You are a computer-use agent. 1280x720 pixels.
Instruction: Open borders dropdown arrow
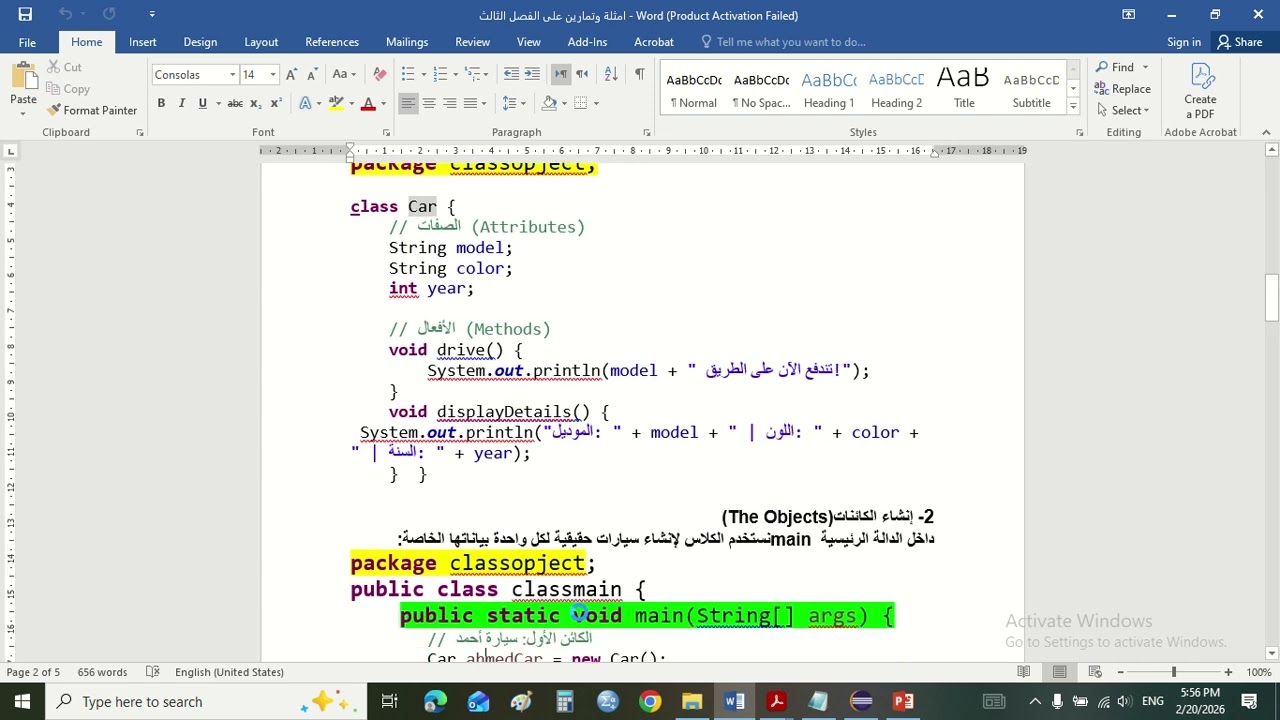click(x=594, y=103)
